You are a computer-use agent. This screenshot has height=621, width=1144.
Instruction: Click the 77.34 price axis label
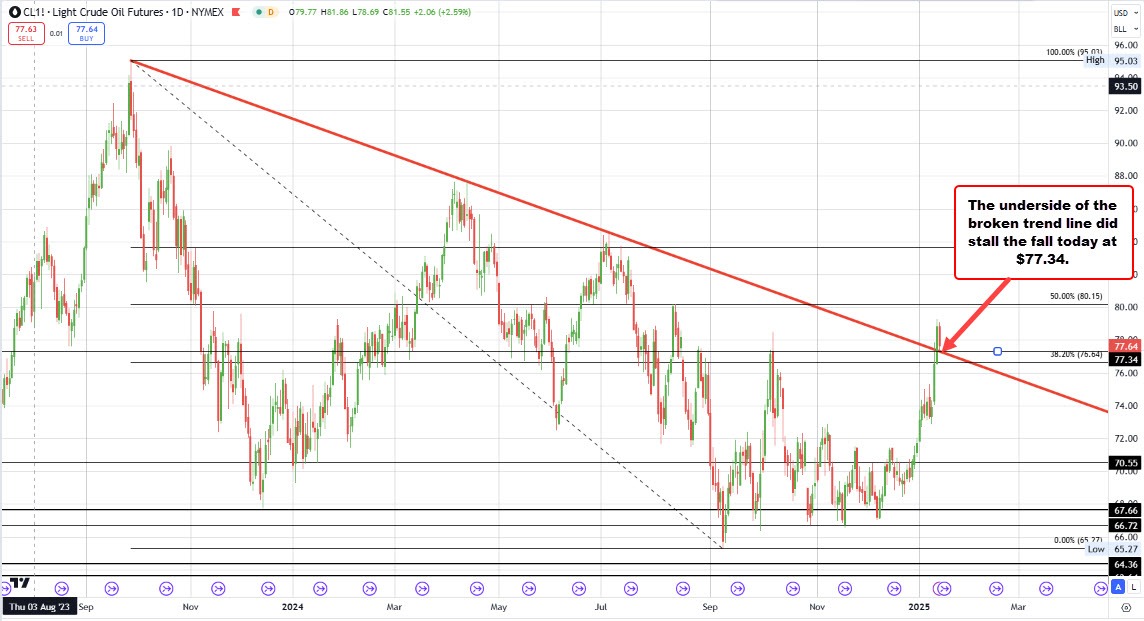pos(1125,360)
